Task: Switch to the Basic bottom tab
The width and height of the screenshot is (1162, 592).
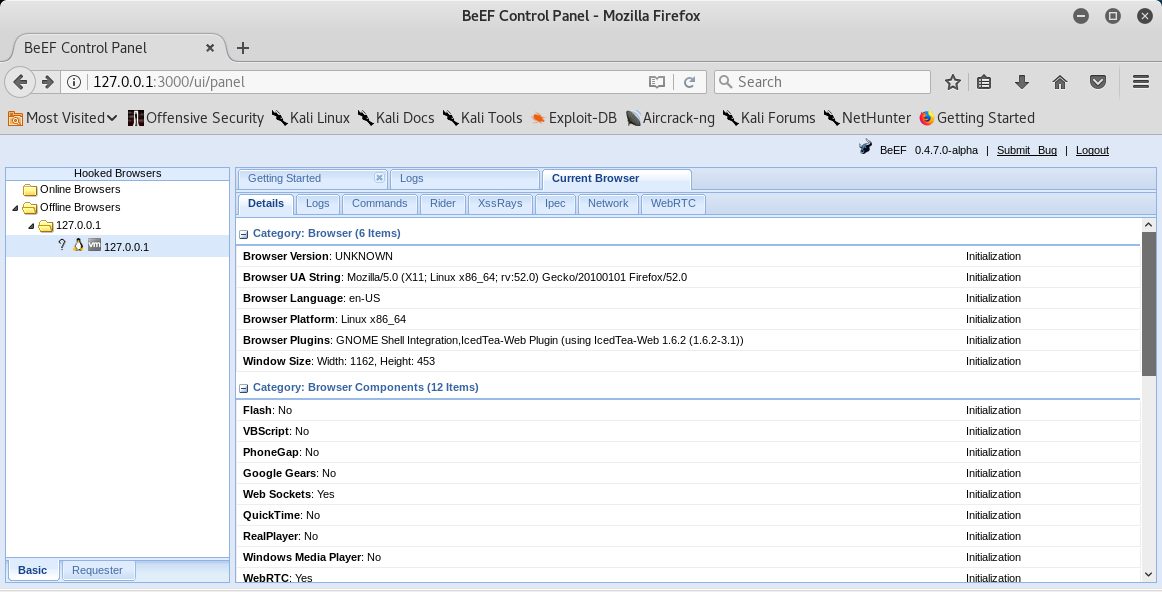Action: [x=33, y=570]
